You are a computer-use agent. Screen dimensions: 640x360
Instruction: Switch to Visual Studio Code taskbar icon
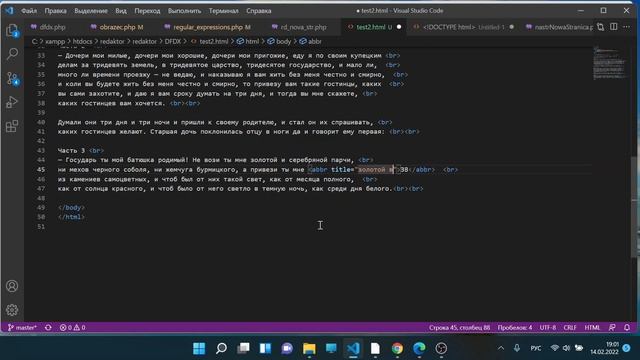[353, 348]
